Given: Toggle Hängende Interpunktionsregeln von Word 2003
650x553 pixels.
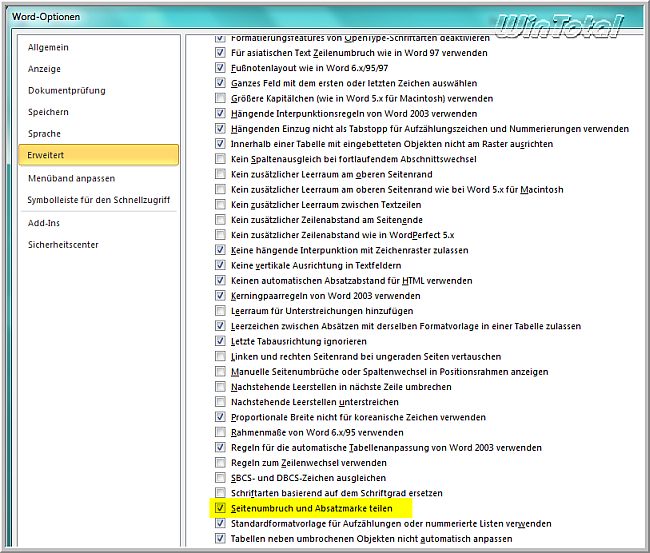Looking at the screenshot, I should click(220, 113).
